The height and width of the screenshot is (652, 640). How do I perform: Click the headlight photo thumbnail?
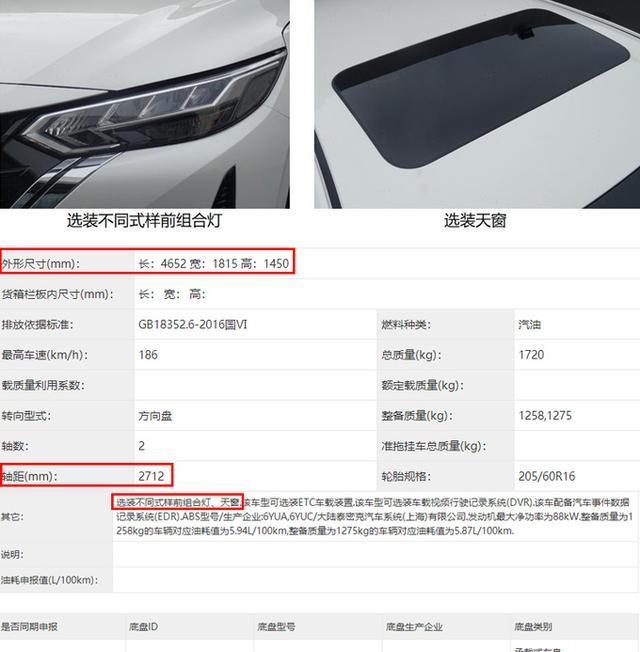[x=145, y=104]
